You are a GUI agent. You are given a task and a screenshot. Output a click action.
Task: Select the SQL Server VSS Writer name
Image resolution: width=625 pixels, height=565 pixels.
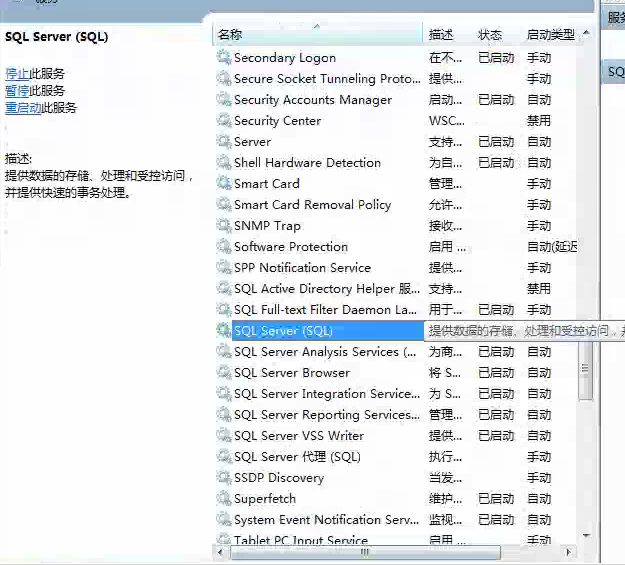point(299,436)
